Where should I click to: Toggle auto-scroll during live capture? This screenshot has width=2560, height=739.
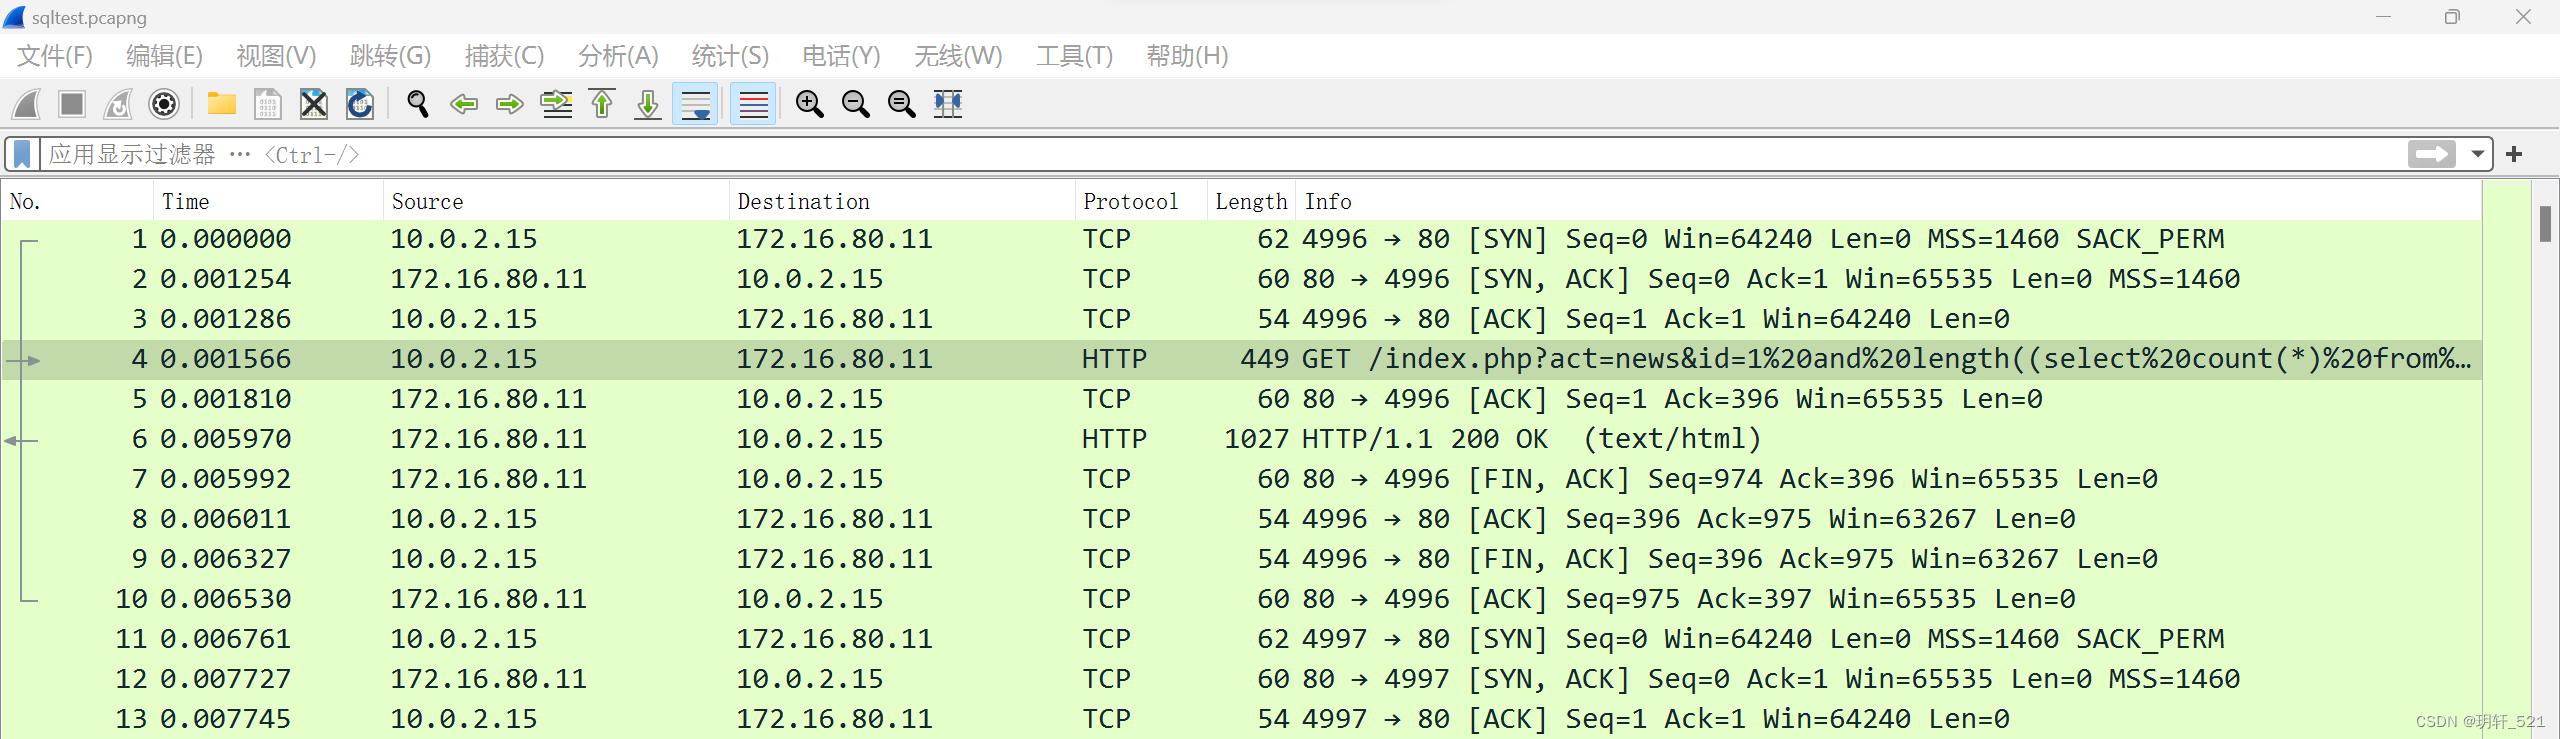(x=695, y=104)
